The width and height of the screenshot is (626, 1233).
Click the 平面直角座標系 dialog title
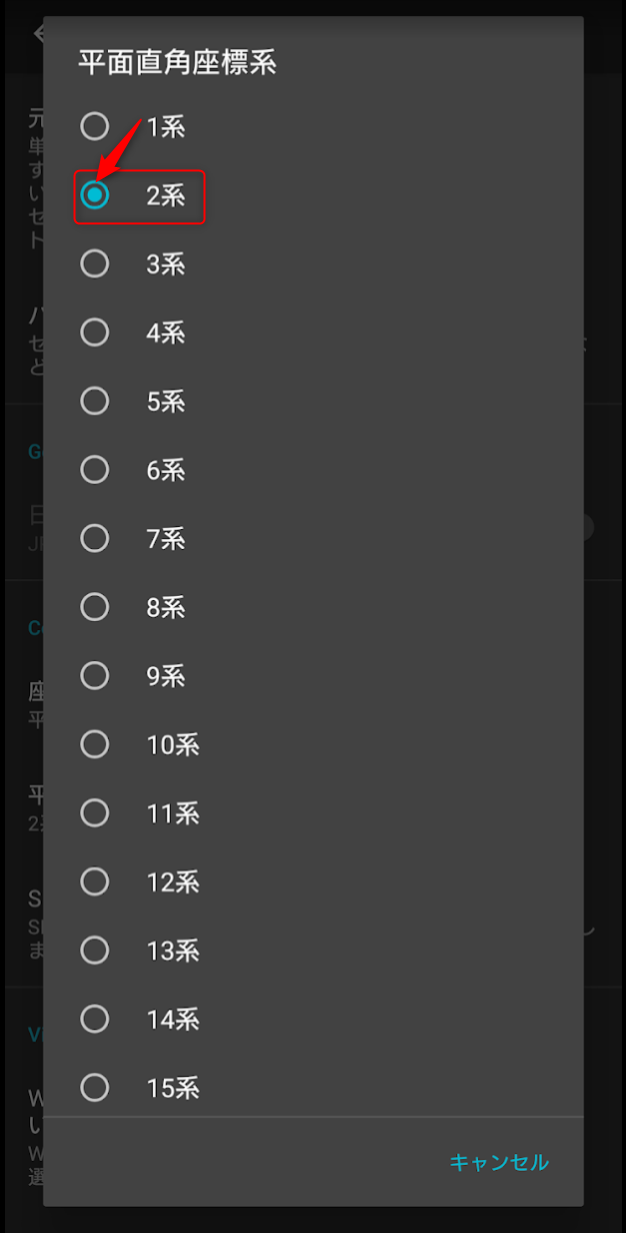point(178,63)
